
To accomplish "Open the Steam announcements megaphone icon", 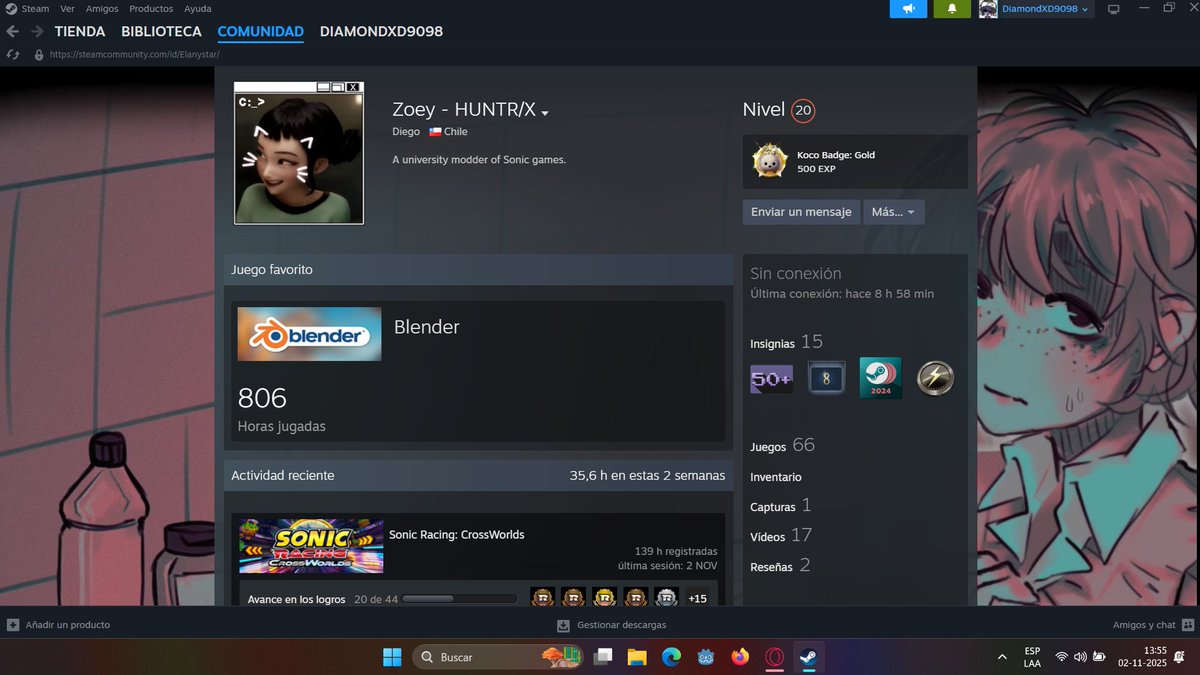I will click(x=908, y=9).
